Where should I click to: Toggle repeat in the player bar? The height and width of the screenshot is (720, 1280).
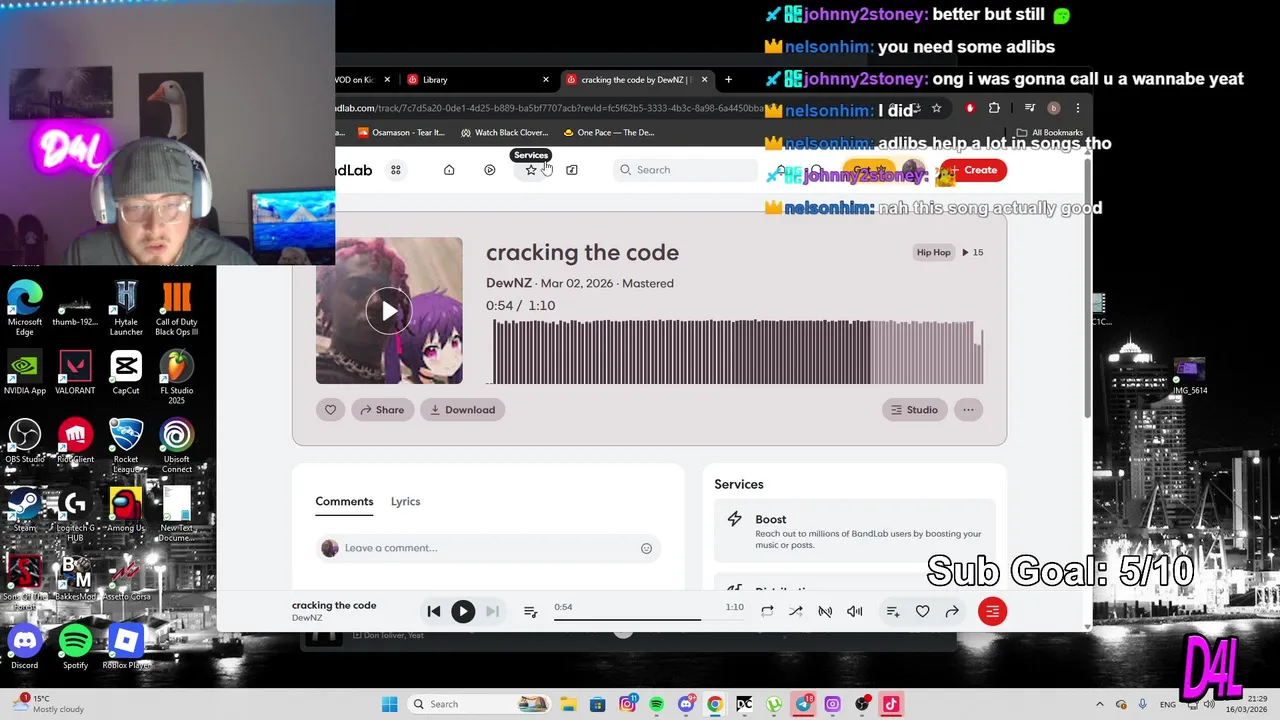767,611
